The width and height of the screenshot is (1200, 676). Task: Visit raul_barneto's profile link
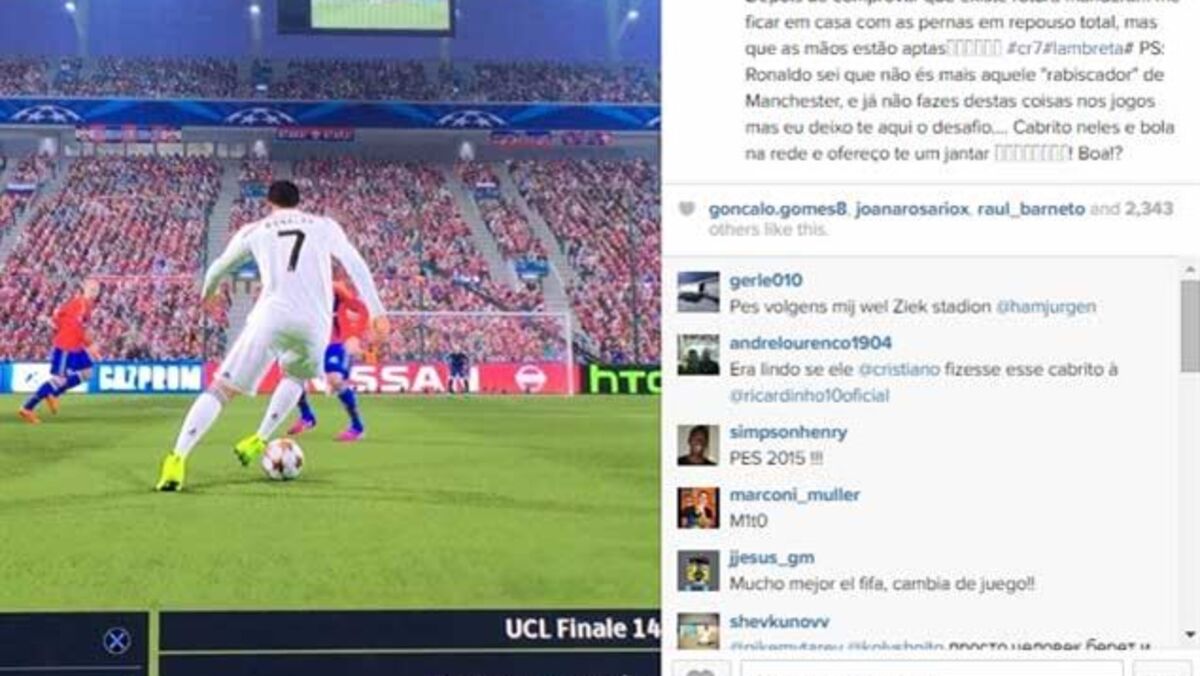click(x=1031, y=209)
